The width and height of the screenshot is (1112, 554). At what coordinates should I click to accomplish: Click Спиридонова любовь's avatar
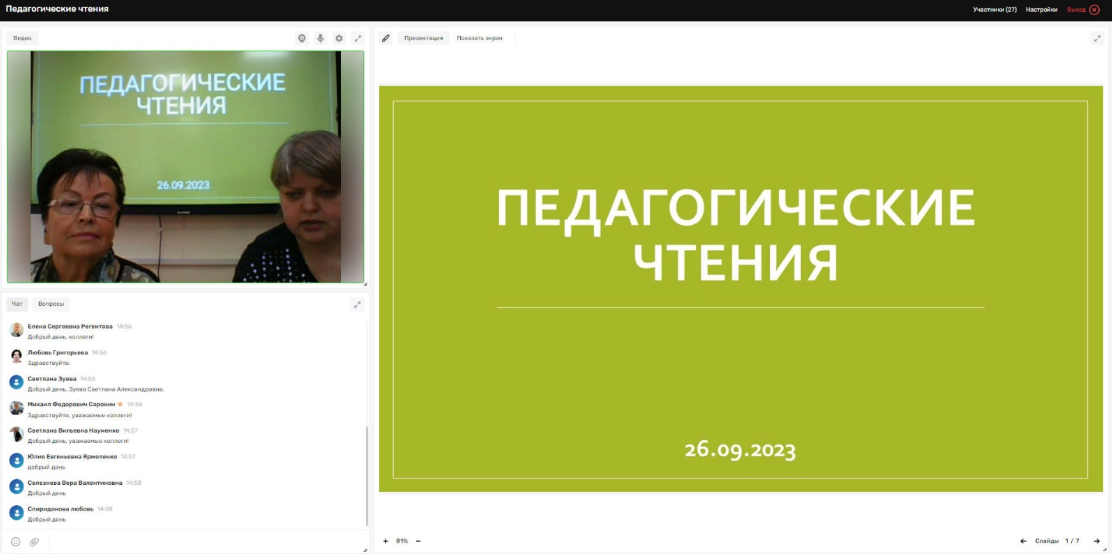coord(16,512)
